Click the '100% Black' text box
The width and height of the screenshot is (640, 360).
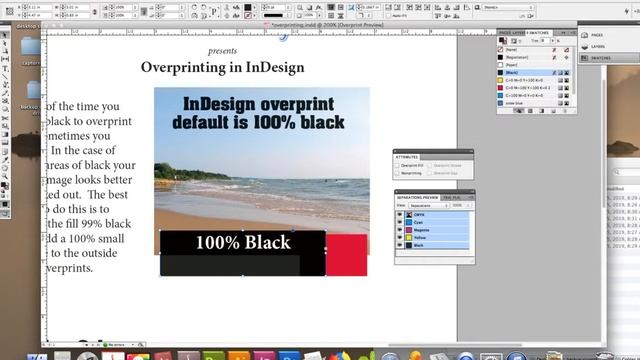coord(243,242)
